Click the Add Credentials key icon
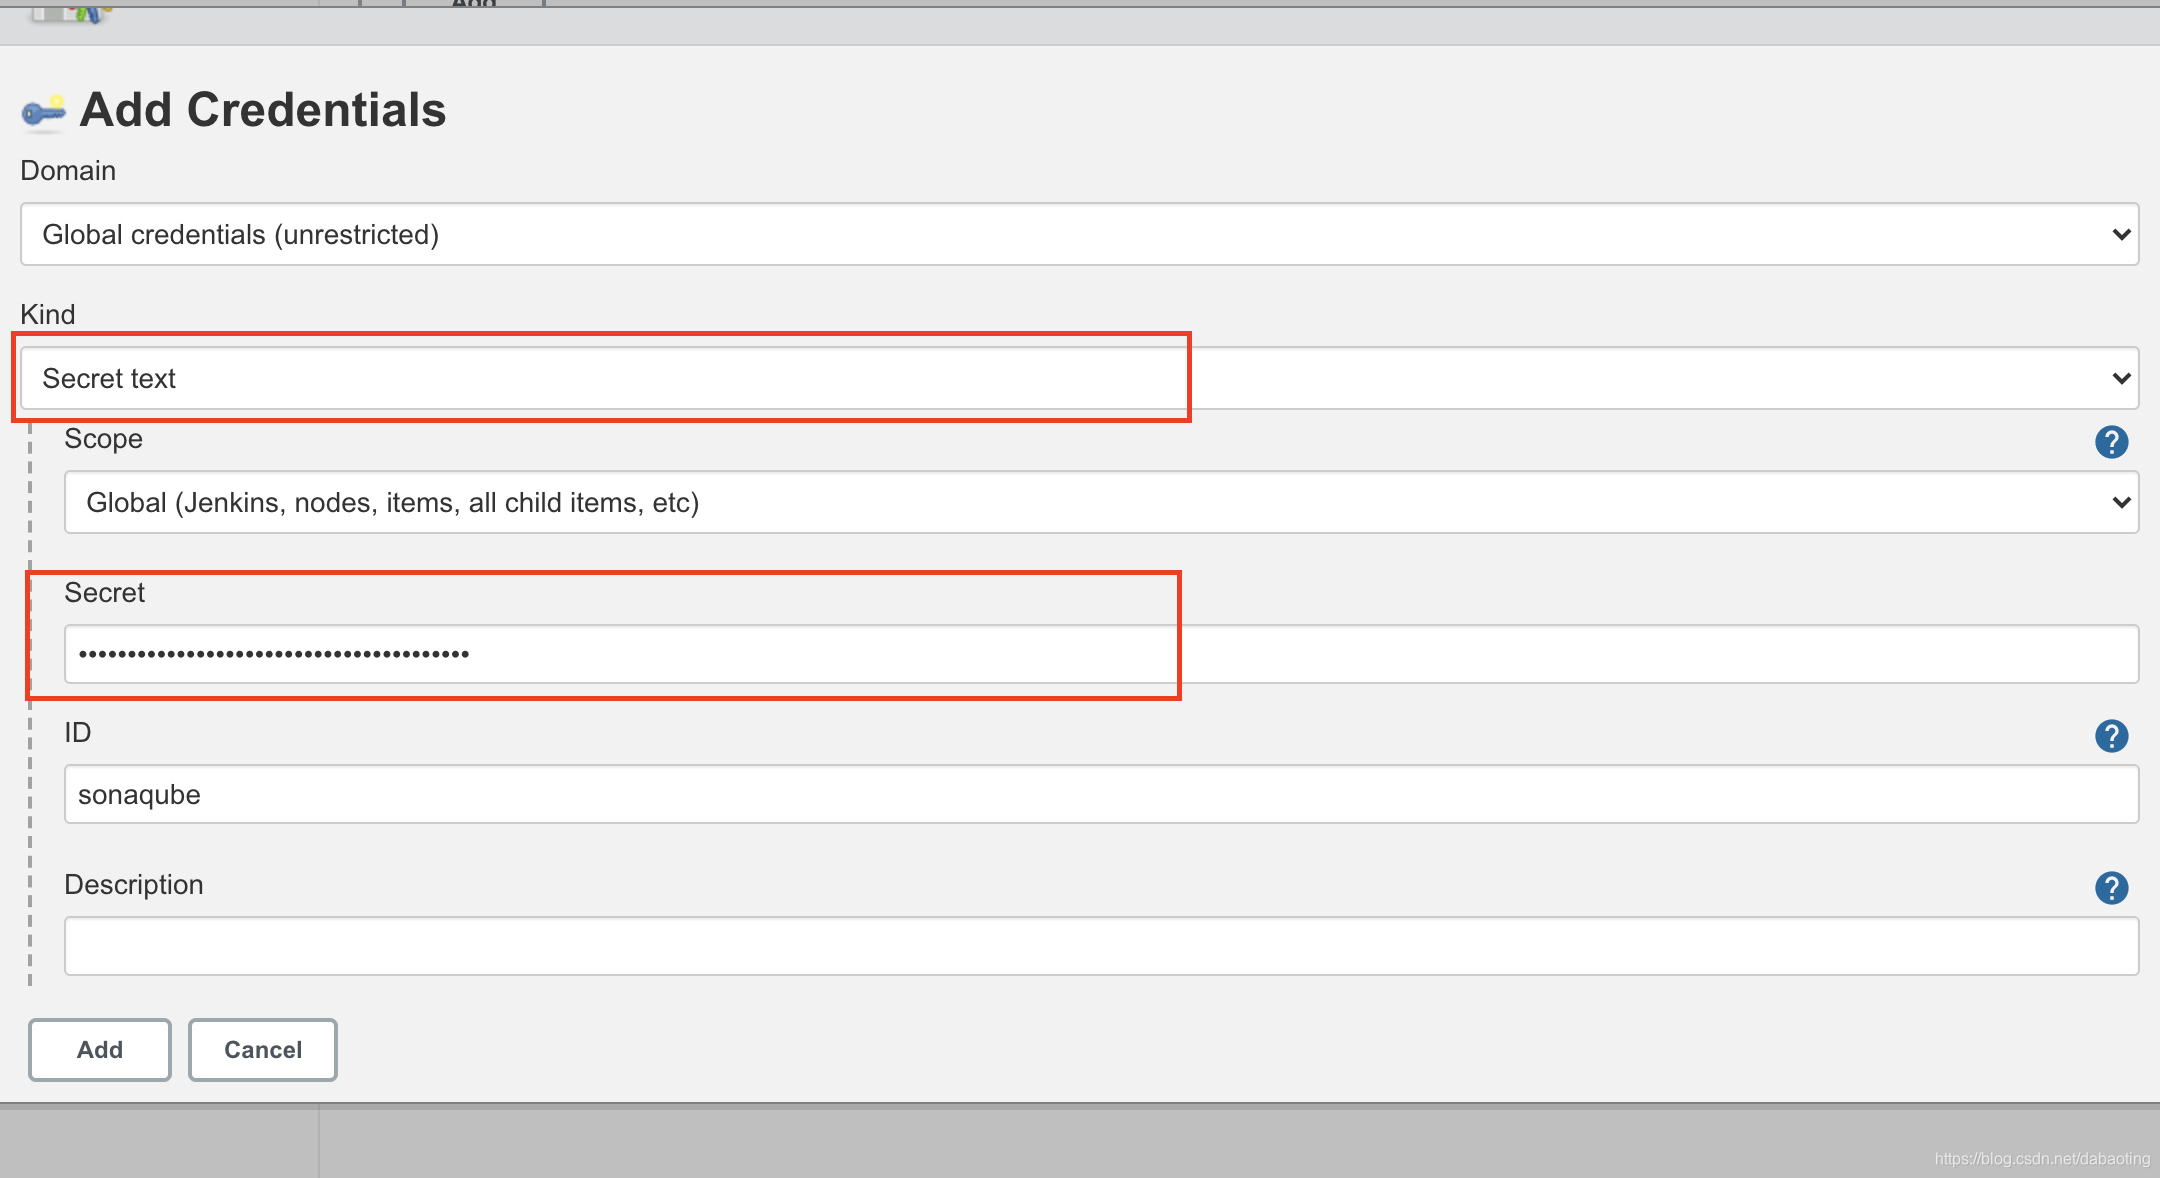 44,113
